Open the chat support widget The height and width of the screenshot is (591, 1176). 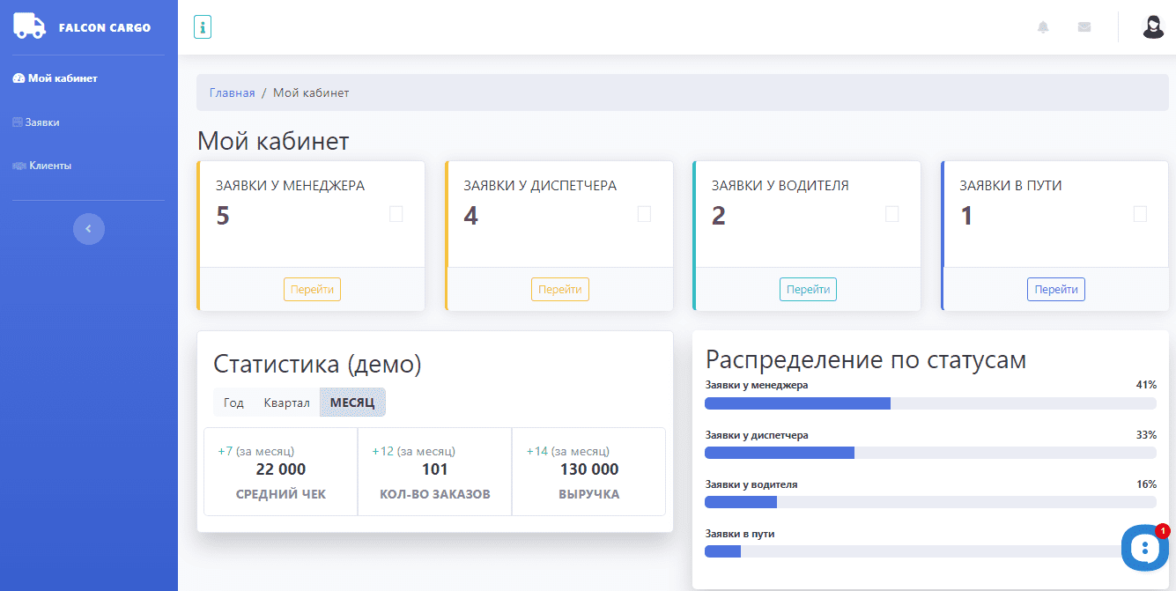pos(1144,547)
